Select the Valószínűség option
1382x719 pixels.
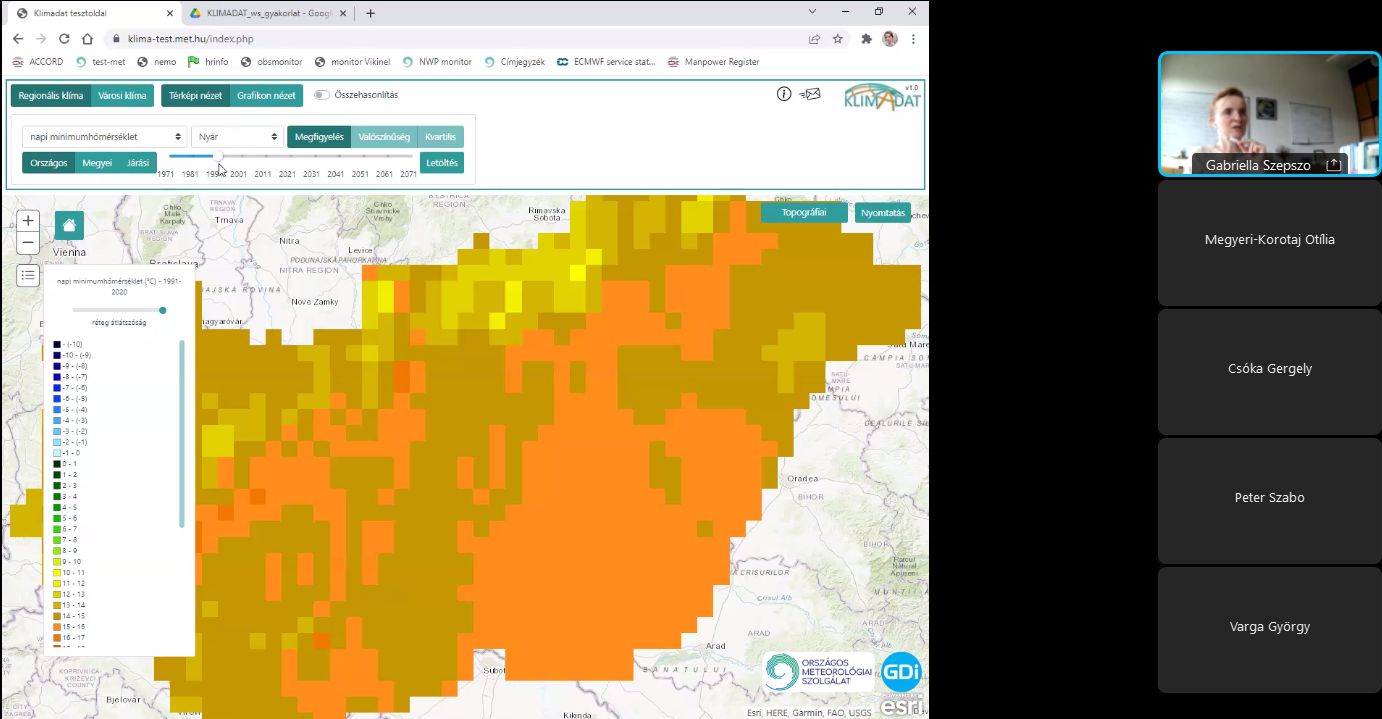[x=384, y=137]
